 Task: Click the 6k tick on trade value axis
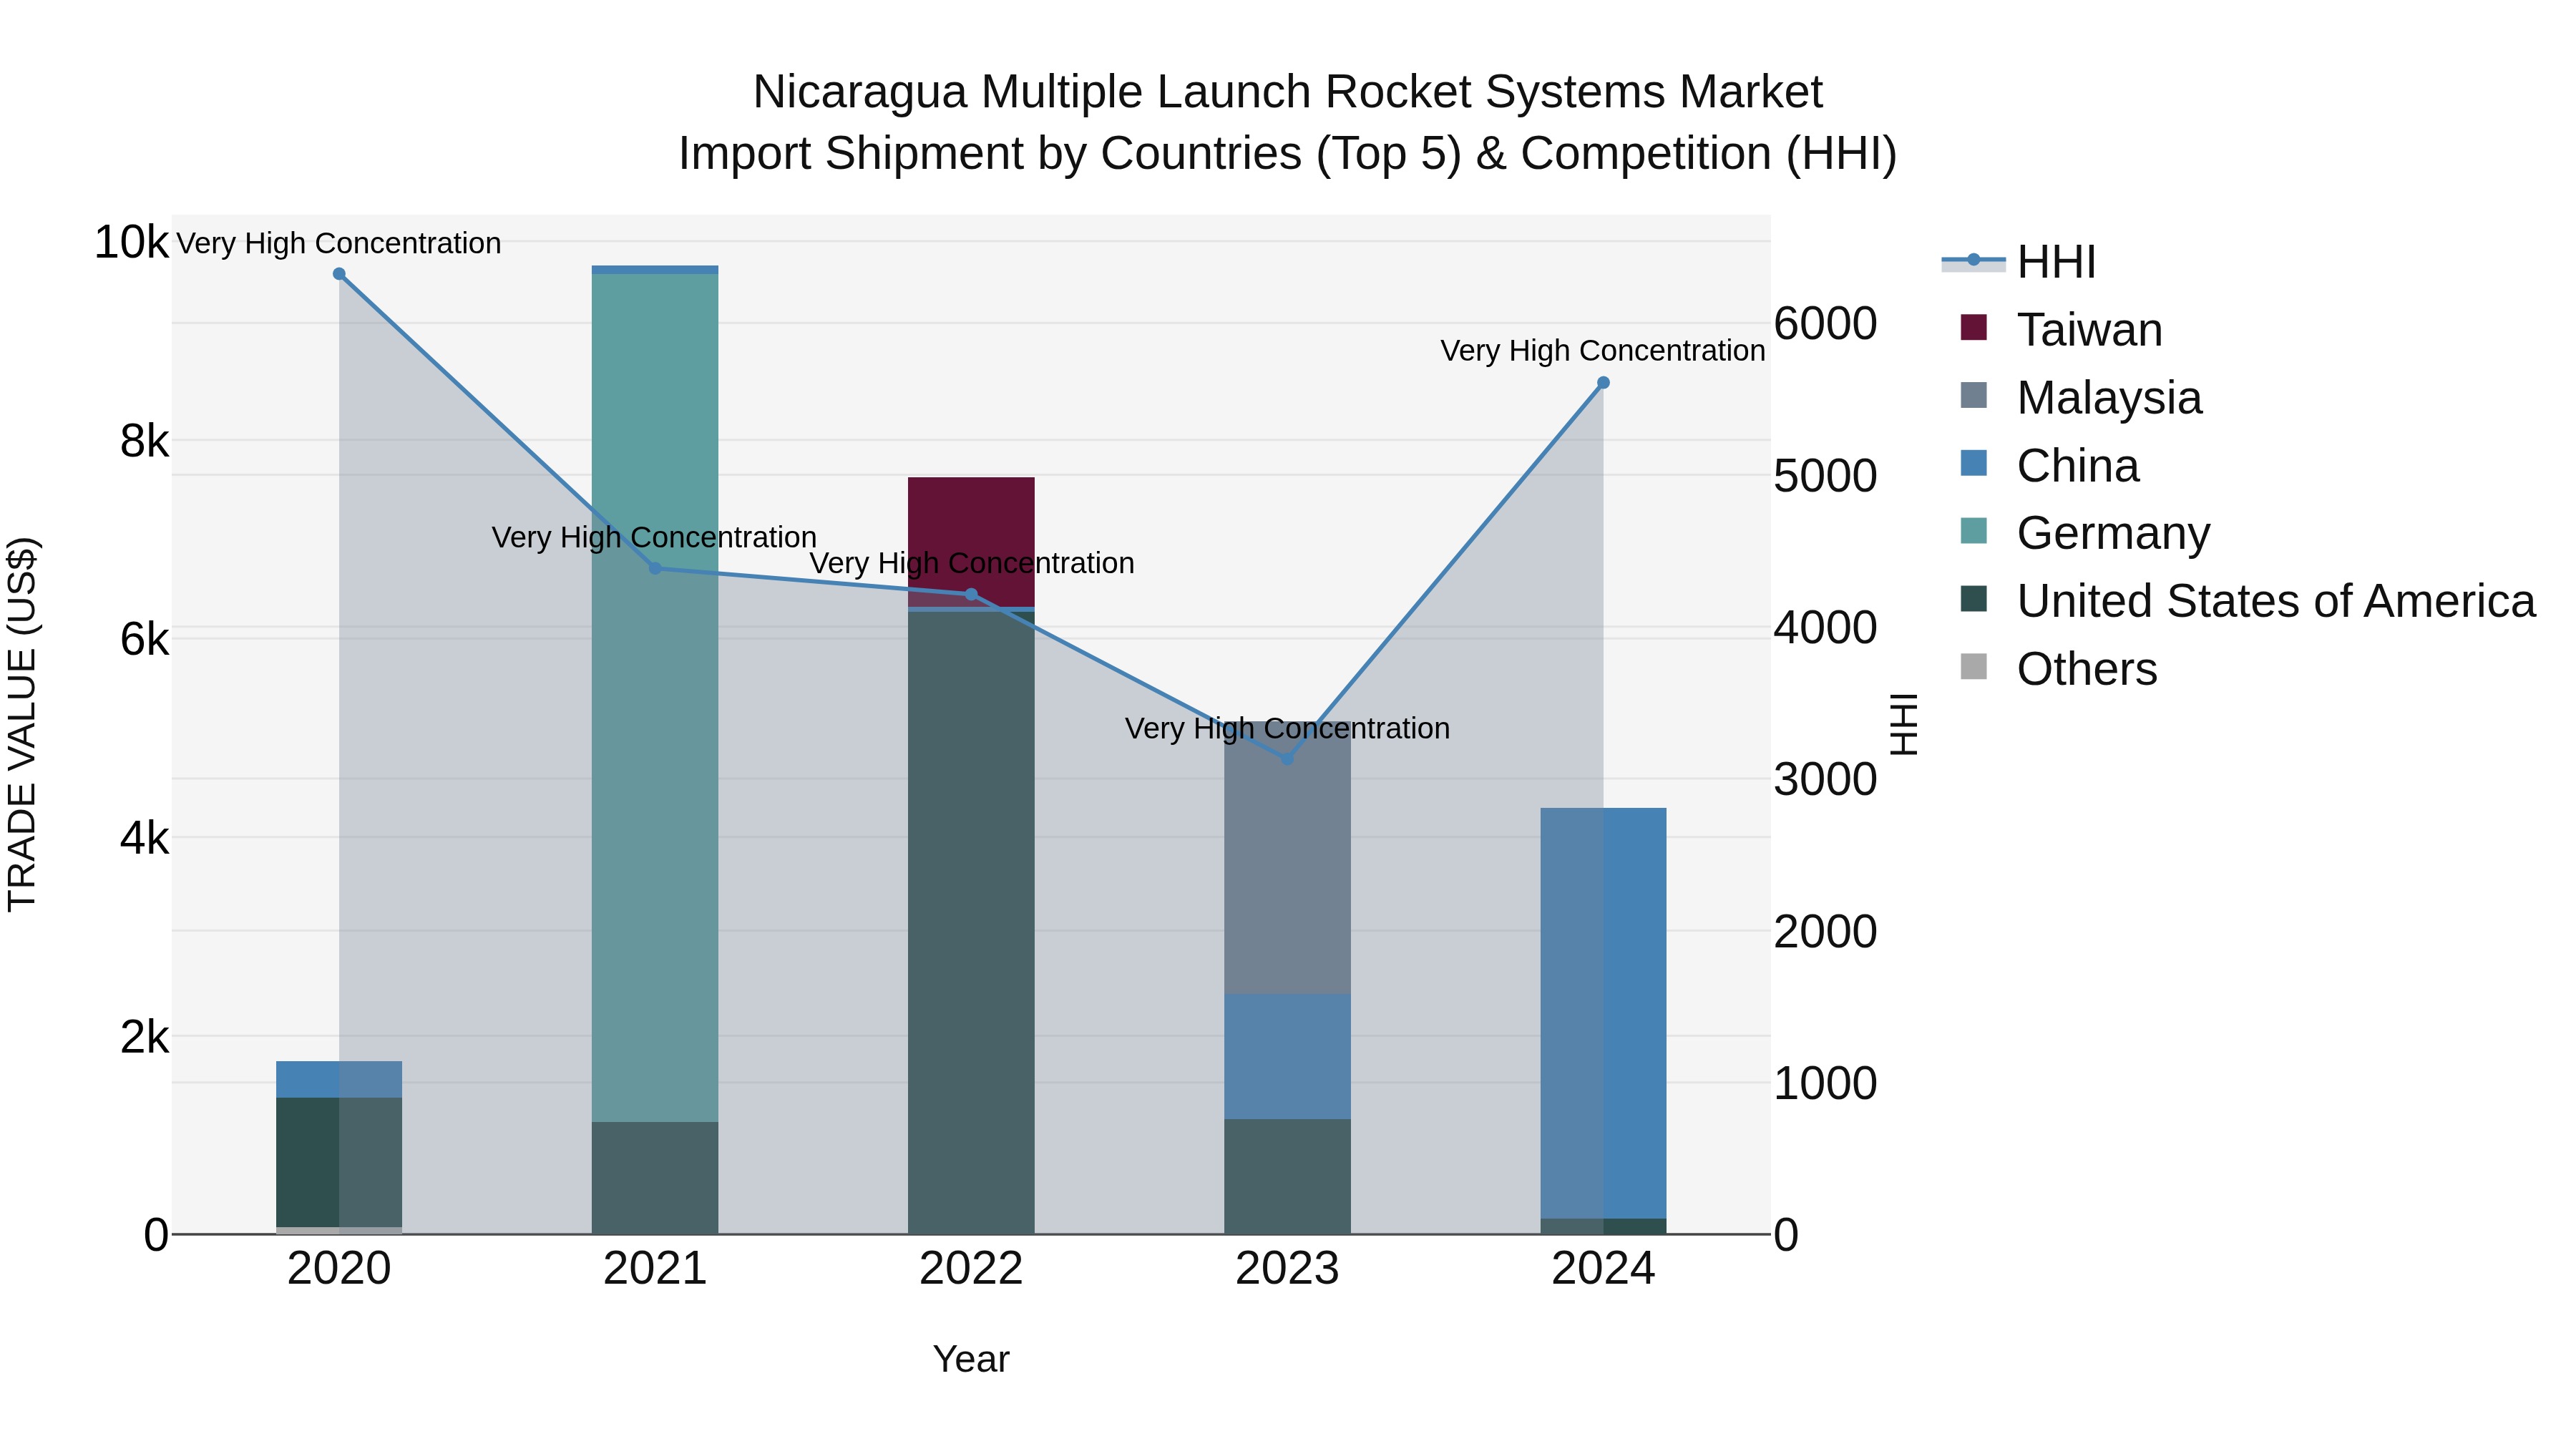(144, 639)
